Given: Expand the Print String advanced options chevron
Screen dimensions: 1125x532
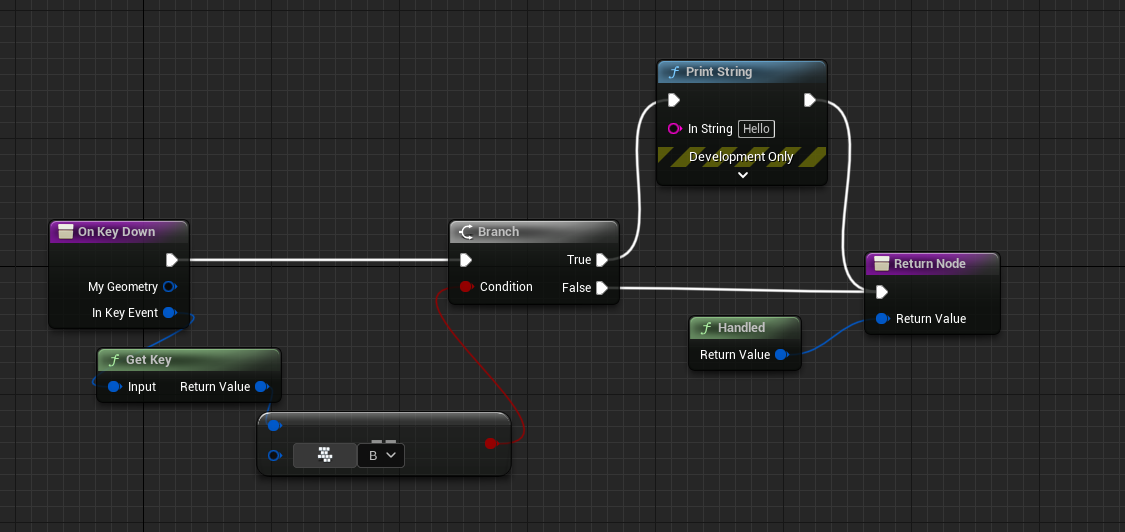Looking at the screenshot, I should click(742, 175).
